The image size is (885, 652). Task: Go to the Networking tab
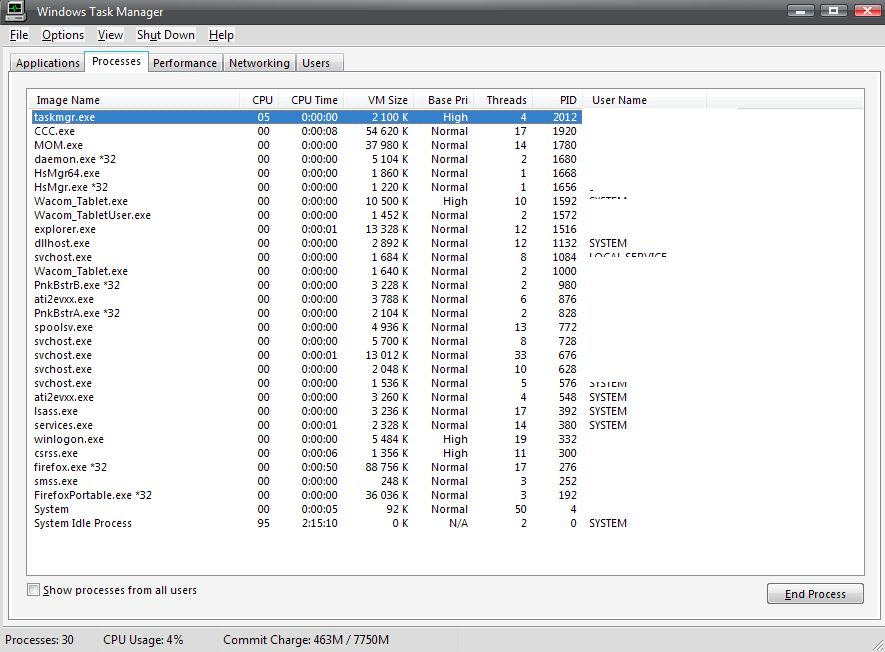[x=259, y=63]
